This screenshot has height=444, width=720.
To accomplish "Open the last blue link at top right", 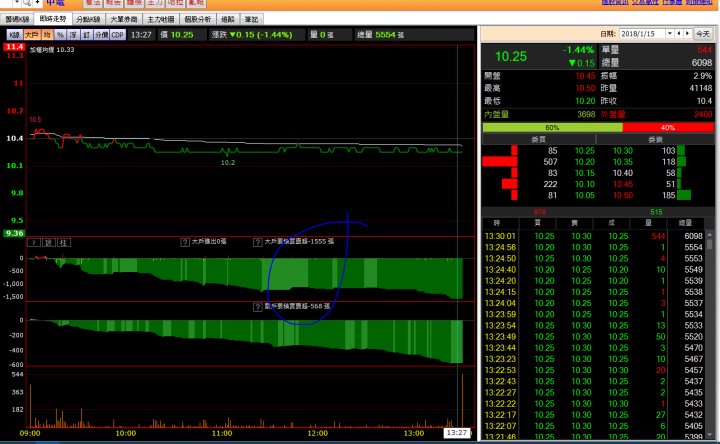I will point(699,2).
